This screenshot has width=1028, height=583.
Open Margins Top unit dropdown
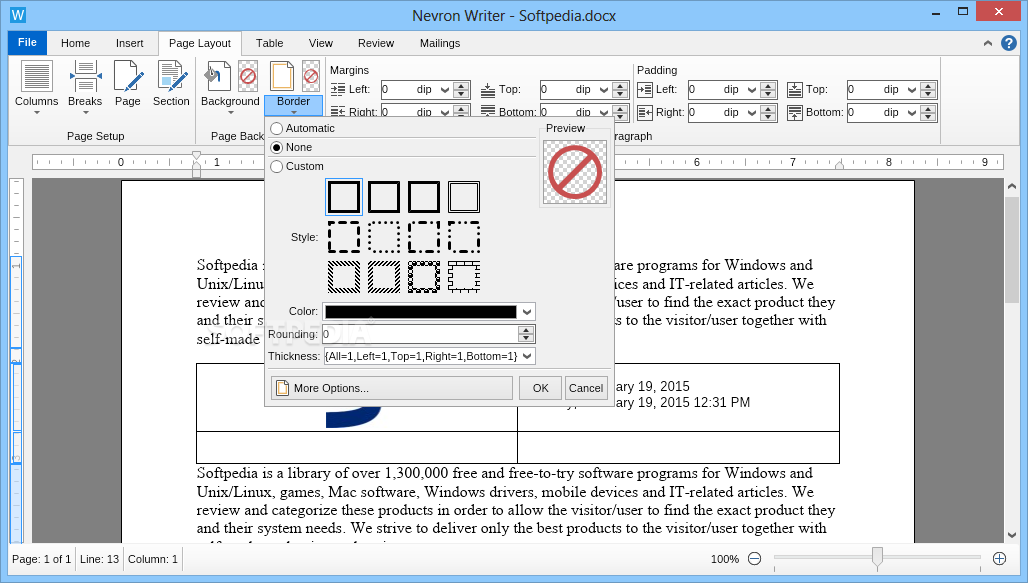[604, 90]
